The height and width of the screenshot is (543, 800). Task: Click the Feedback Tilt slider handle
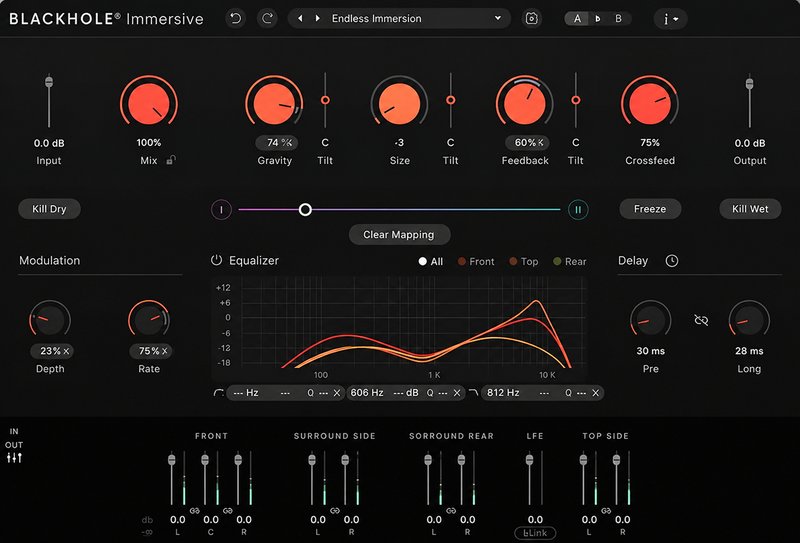pos(576,100)
